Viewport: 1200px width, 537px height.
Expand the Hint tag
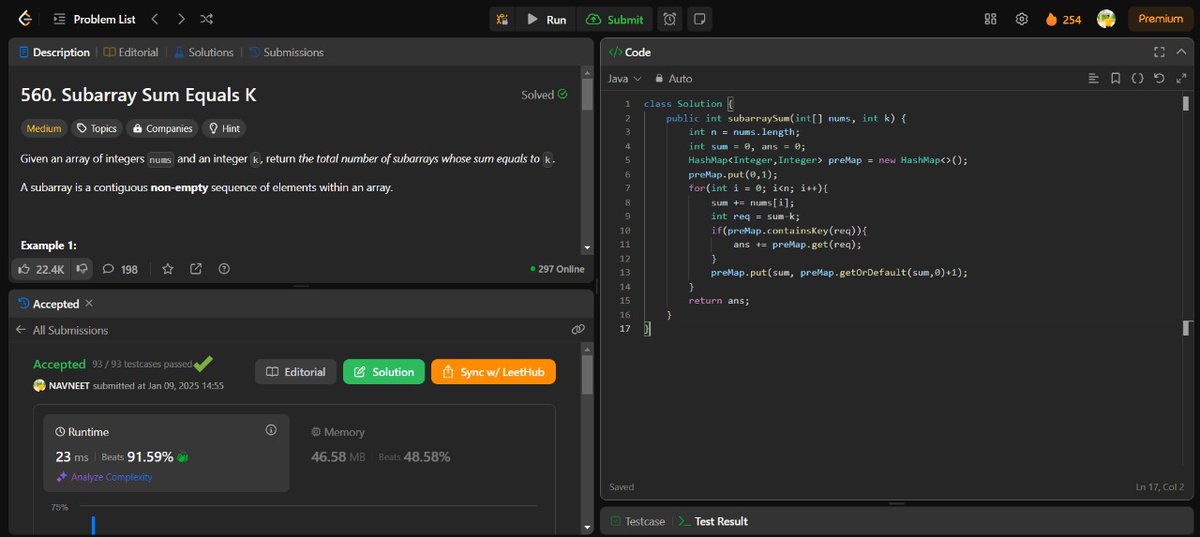pos(222,128)
